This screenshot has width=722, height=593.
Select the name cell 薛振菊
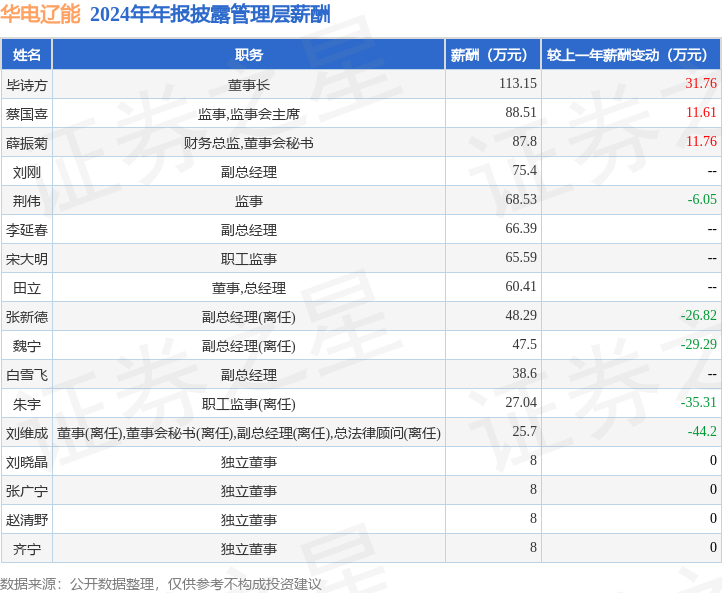27,143
